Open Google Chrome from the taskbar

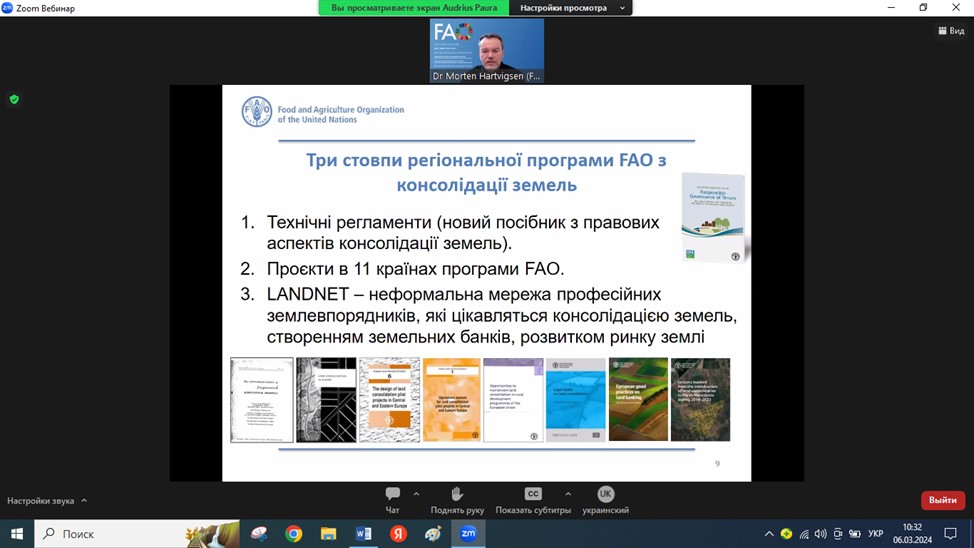click(x=294, y=534)
